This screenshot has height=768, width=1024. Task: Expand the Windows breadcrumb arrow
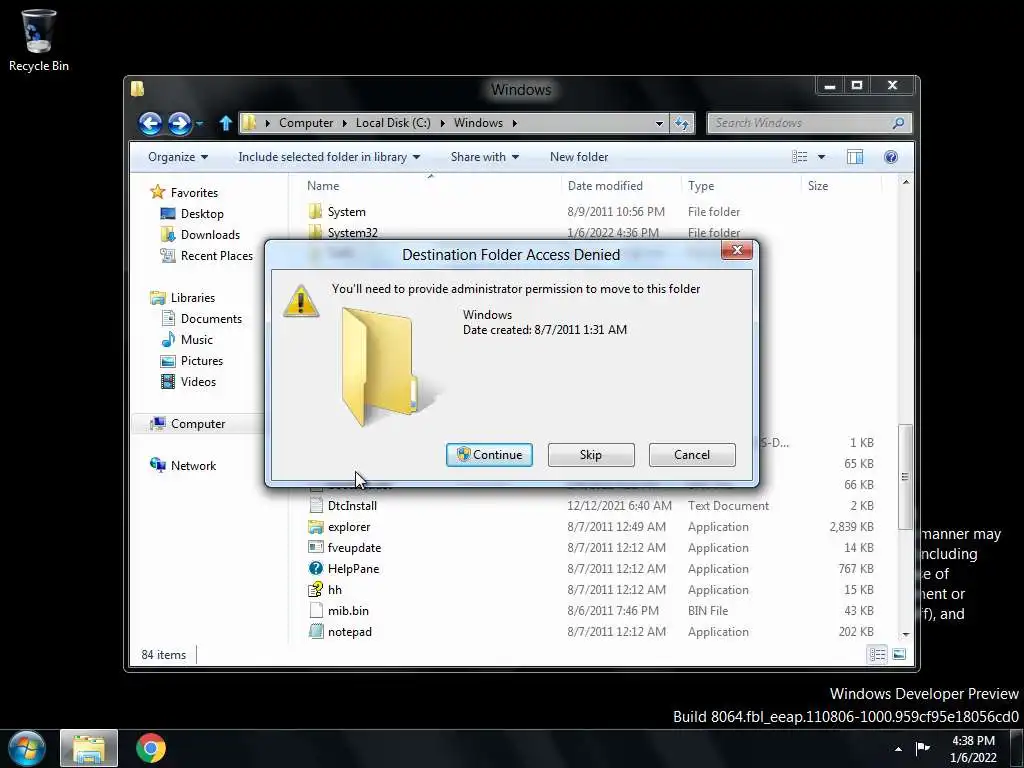pos(515,123)
